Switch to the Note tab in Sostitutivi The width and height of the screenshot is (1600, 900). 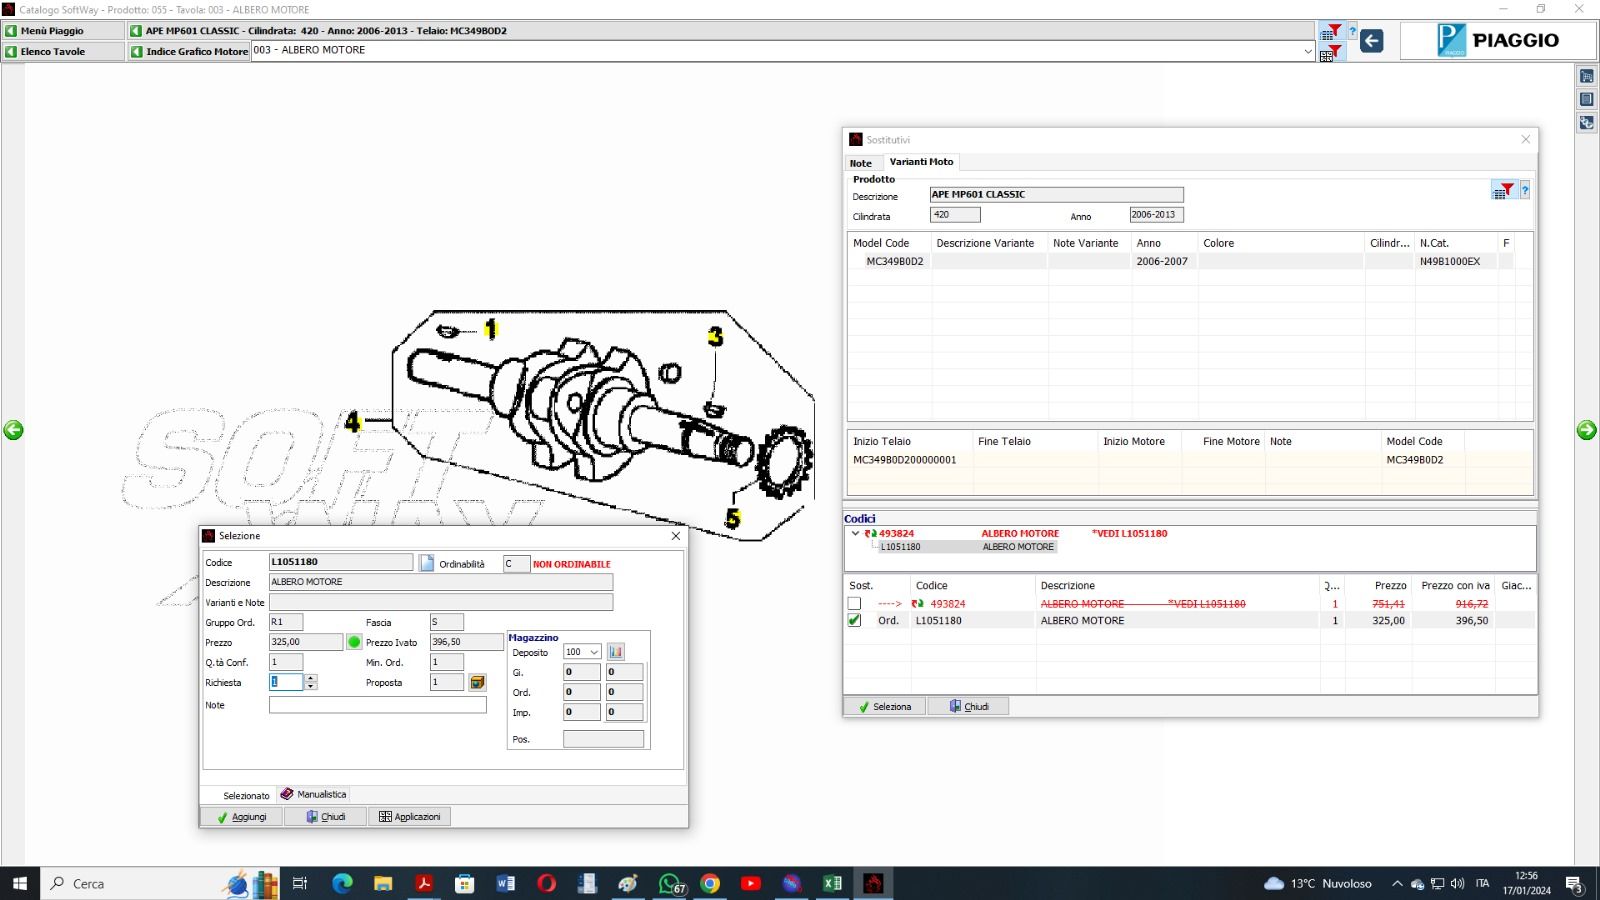tap(861, 163)
